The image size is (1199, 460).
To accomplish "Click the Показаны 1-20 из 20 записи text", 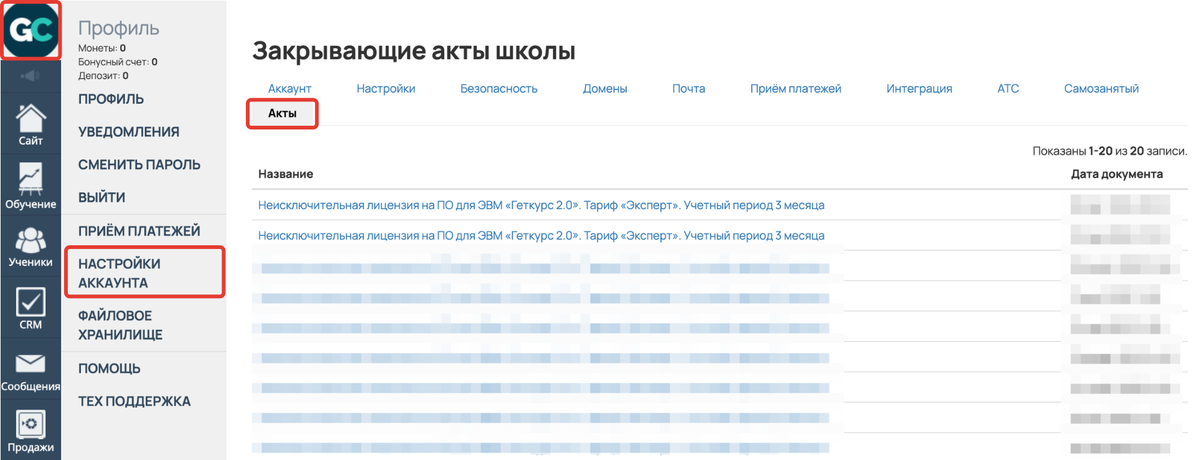I will pos(1110,151).
